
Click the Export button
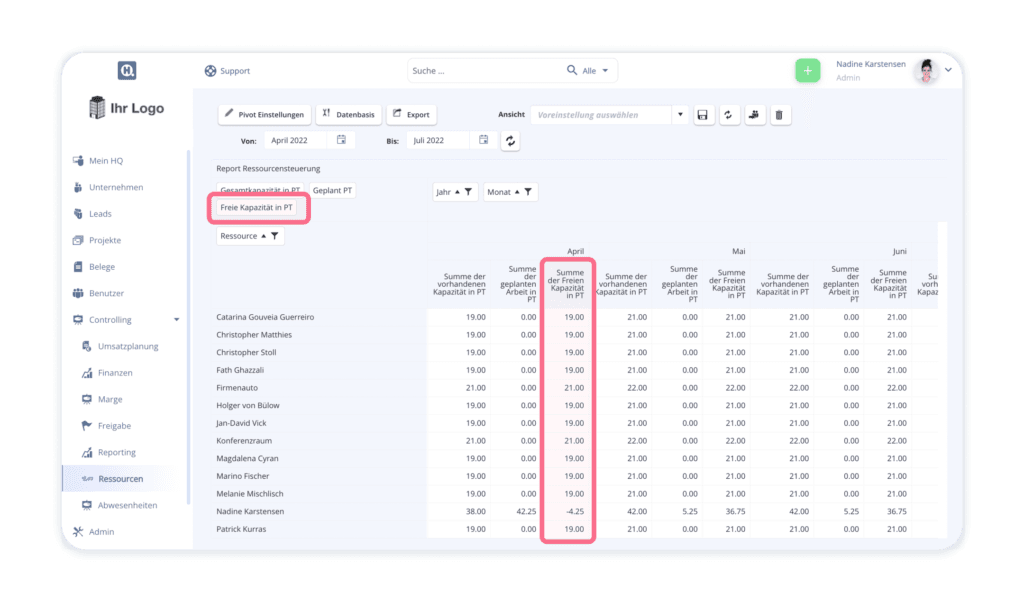point(411,115)
